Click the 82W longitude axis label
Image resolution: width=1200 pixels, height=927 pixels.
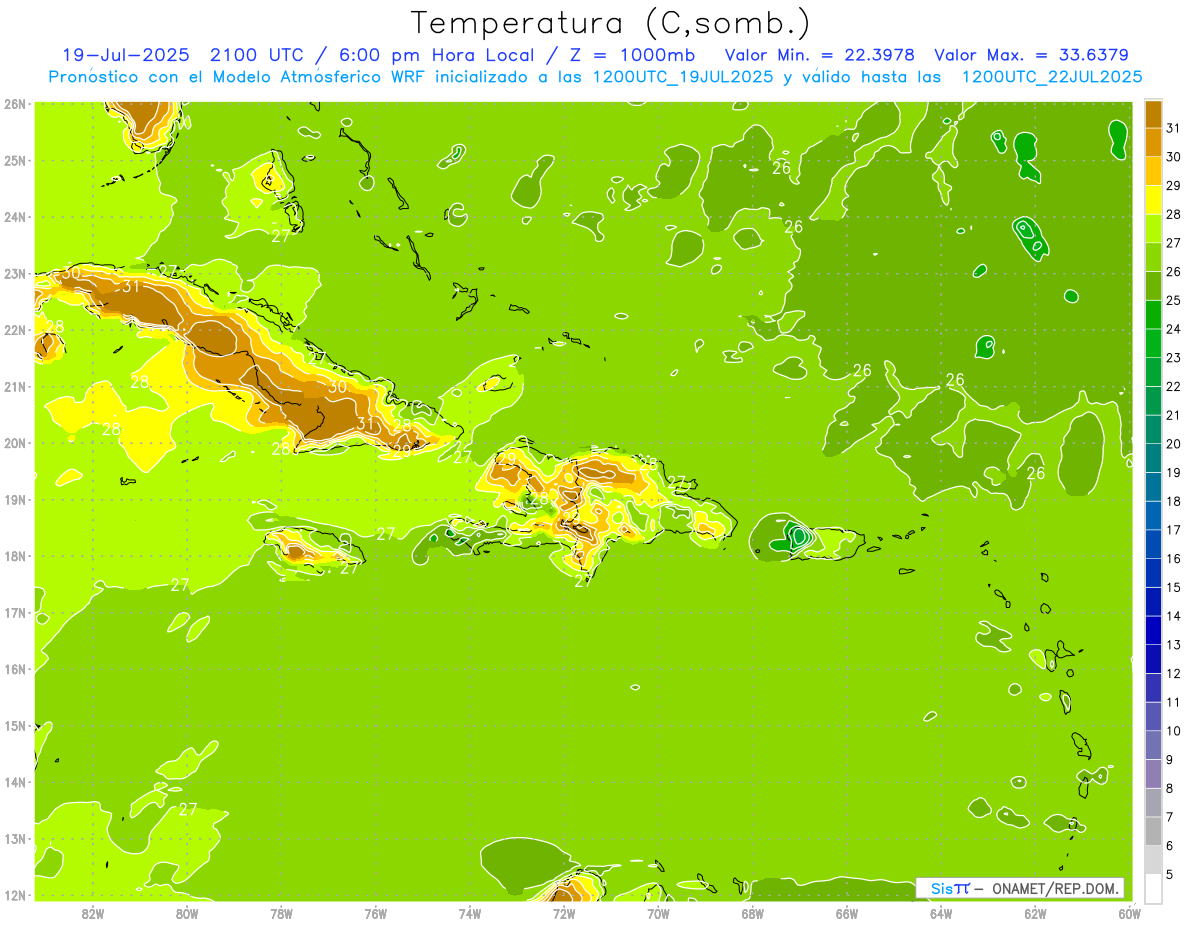[x=93, y=913]
